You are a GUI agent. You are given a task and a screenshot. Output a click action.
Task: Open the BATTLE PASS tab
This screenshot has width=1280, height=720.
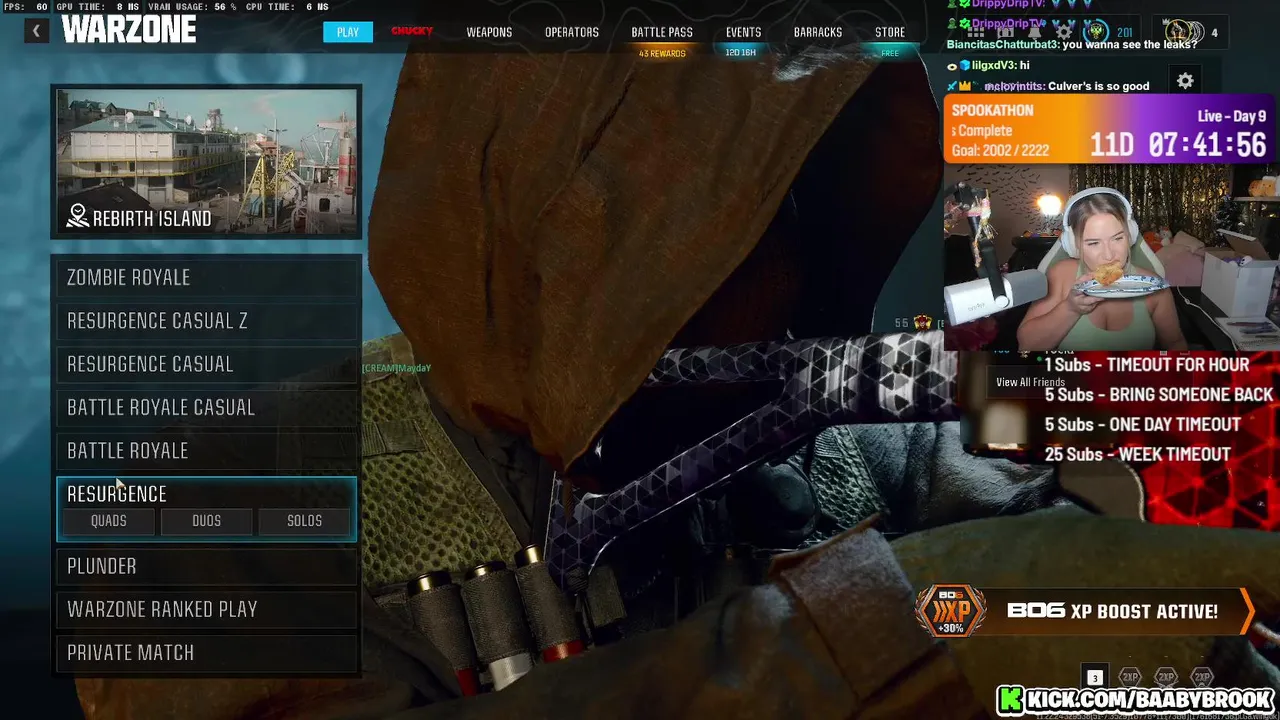coord(662,32)
